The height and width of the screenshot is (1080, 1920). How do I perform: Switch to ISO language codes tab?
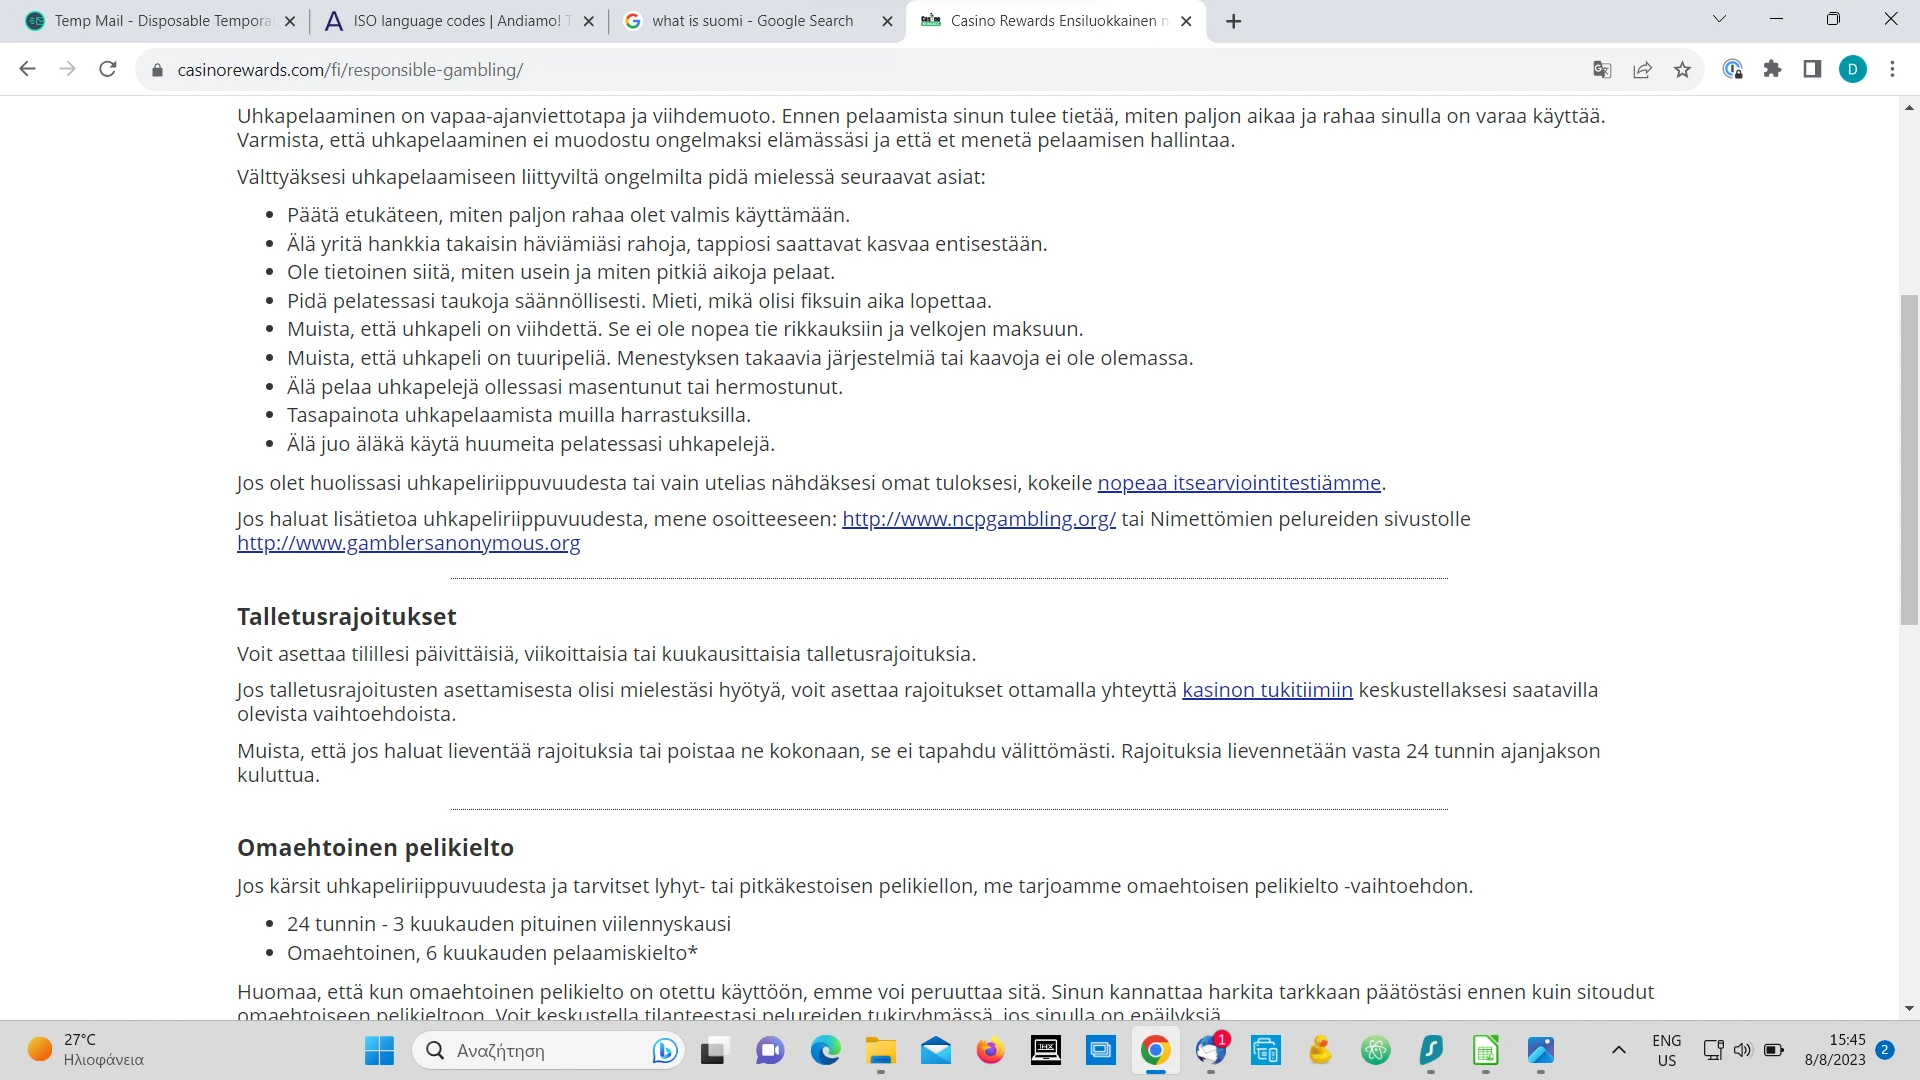(x=459, y=21)
